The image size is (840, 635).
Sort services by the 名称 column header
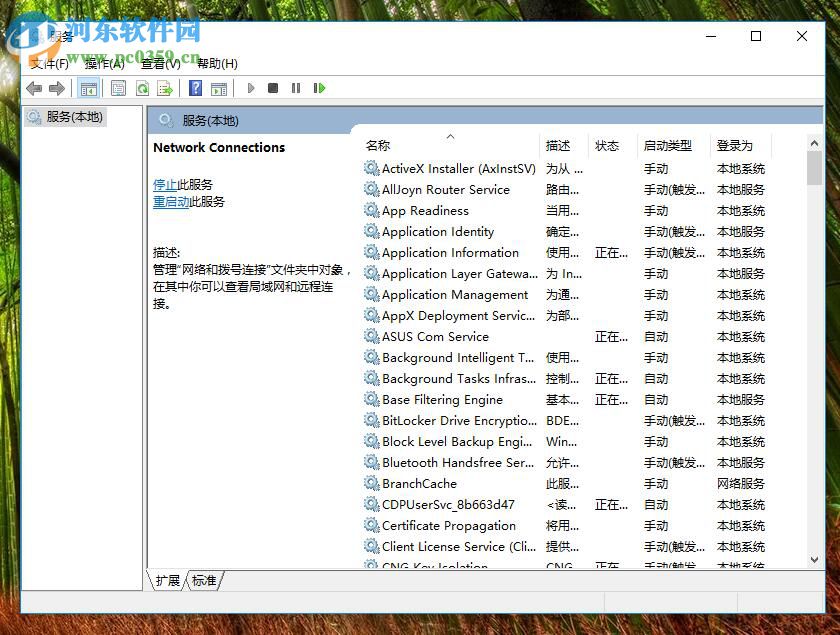[x=377, y=145]
